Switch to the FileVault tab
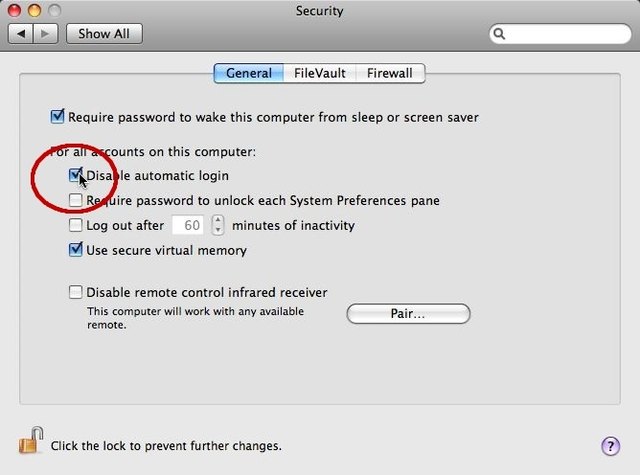The image size is (640, 475). [320, 73]
